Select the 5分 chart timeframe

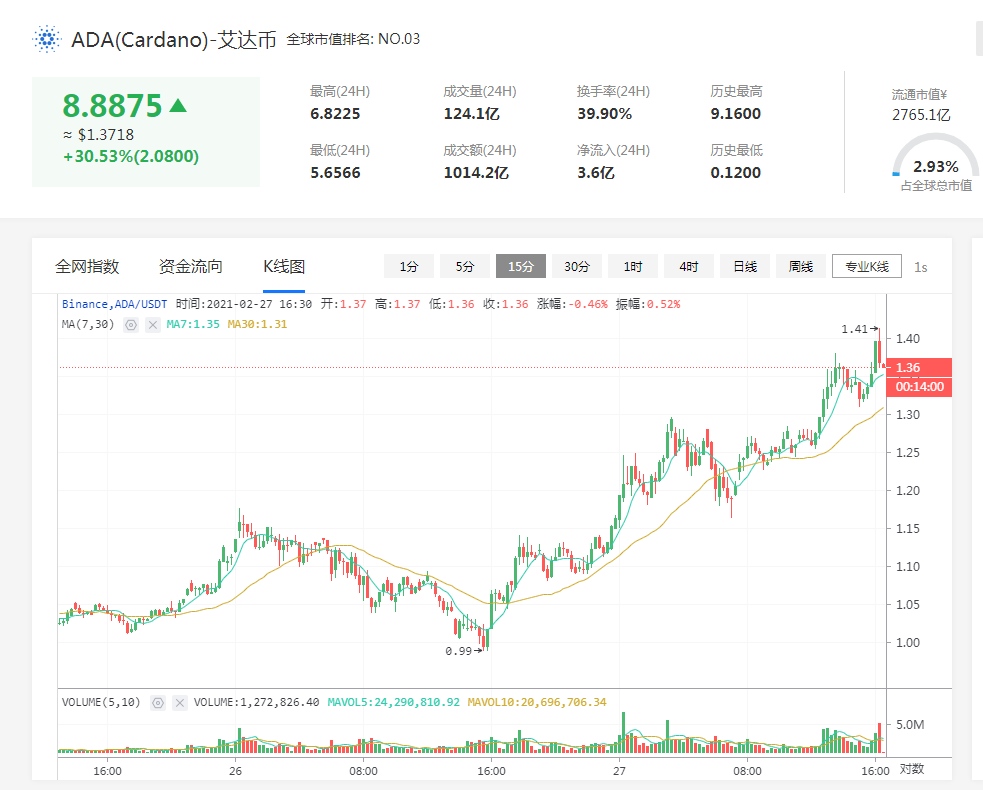(x=464, y=266)
